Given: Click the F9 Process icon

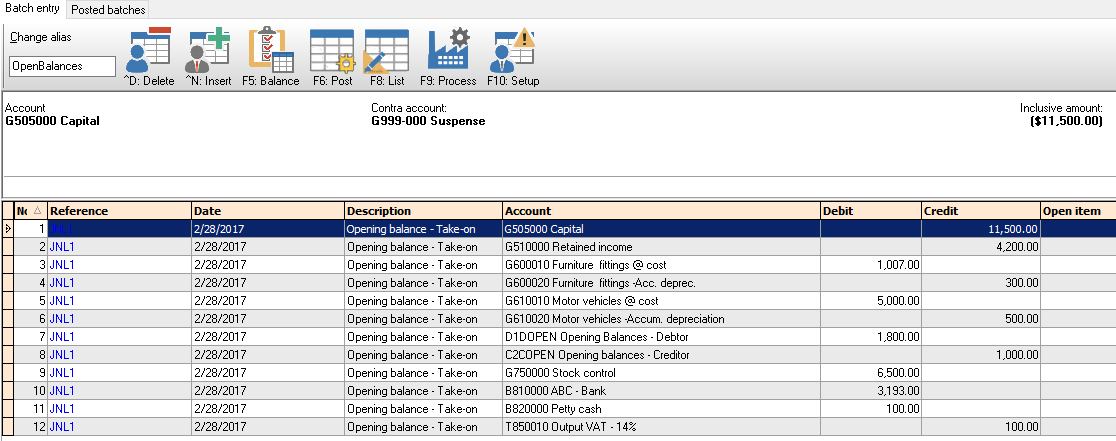Looking at the screenshot, I should [x=448, y=50].
